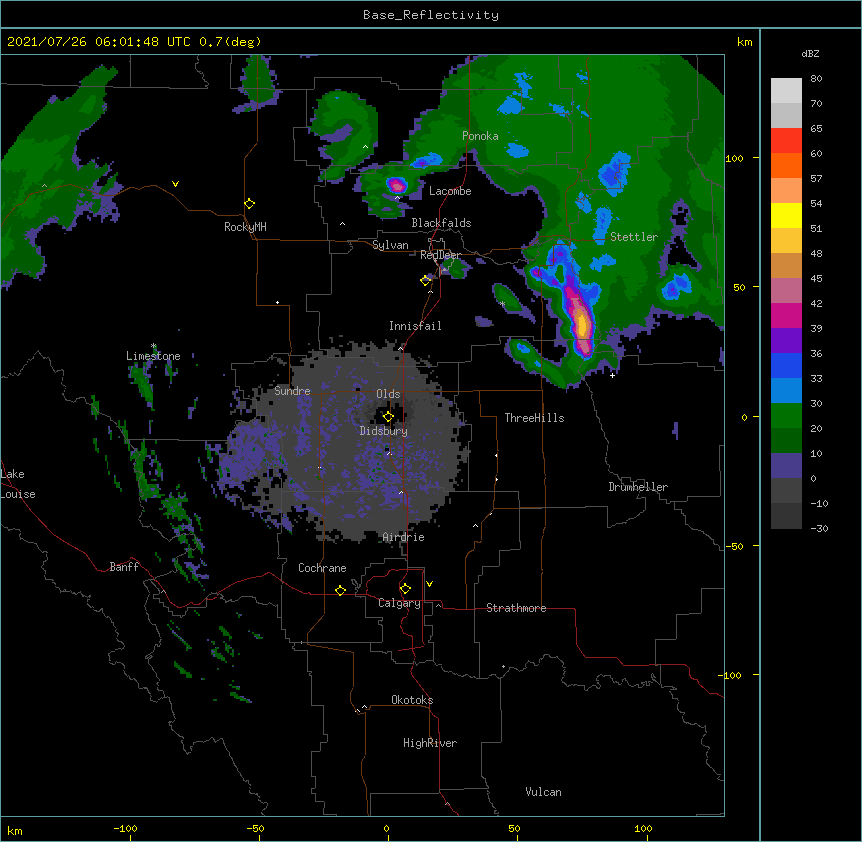Click the Cochrane city label
This screenshot has width=862, height=842.
(322, 568)
